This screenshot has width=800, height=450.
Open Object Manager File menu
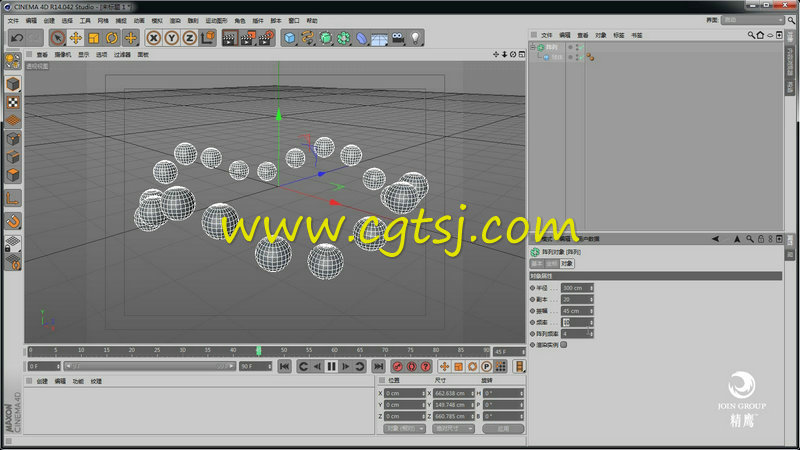[x=546, y=35]
